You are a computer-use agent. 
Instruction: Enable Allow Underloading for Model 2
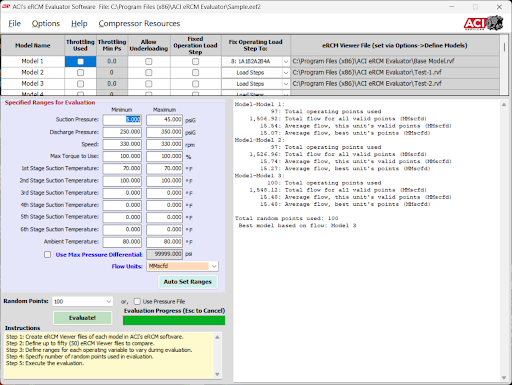tap(149, 72)
